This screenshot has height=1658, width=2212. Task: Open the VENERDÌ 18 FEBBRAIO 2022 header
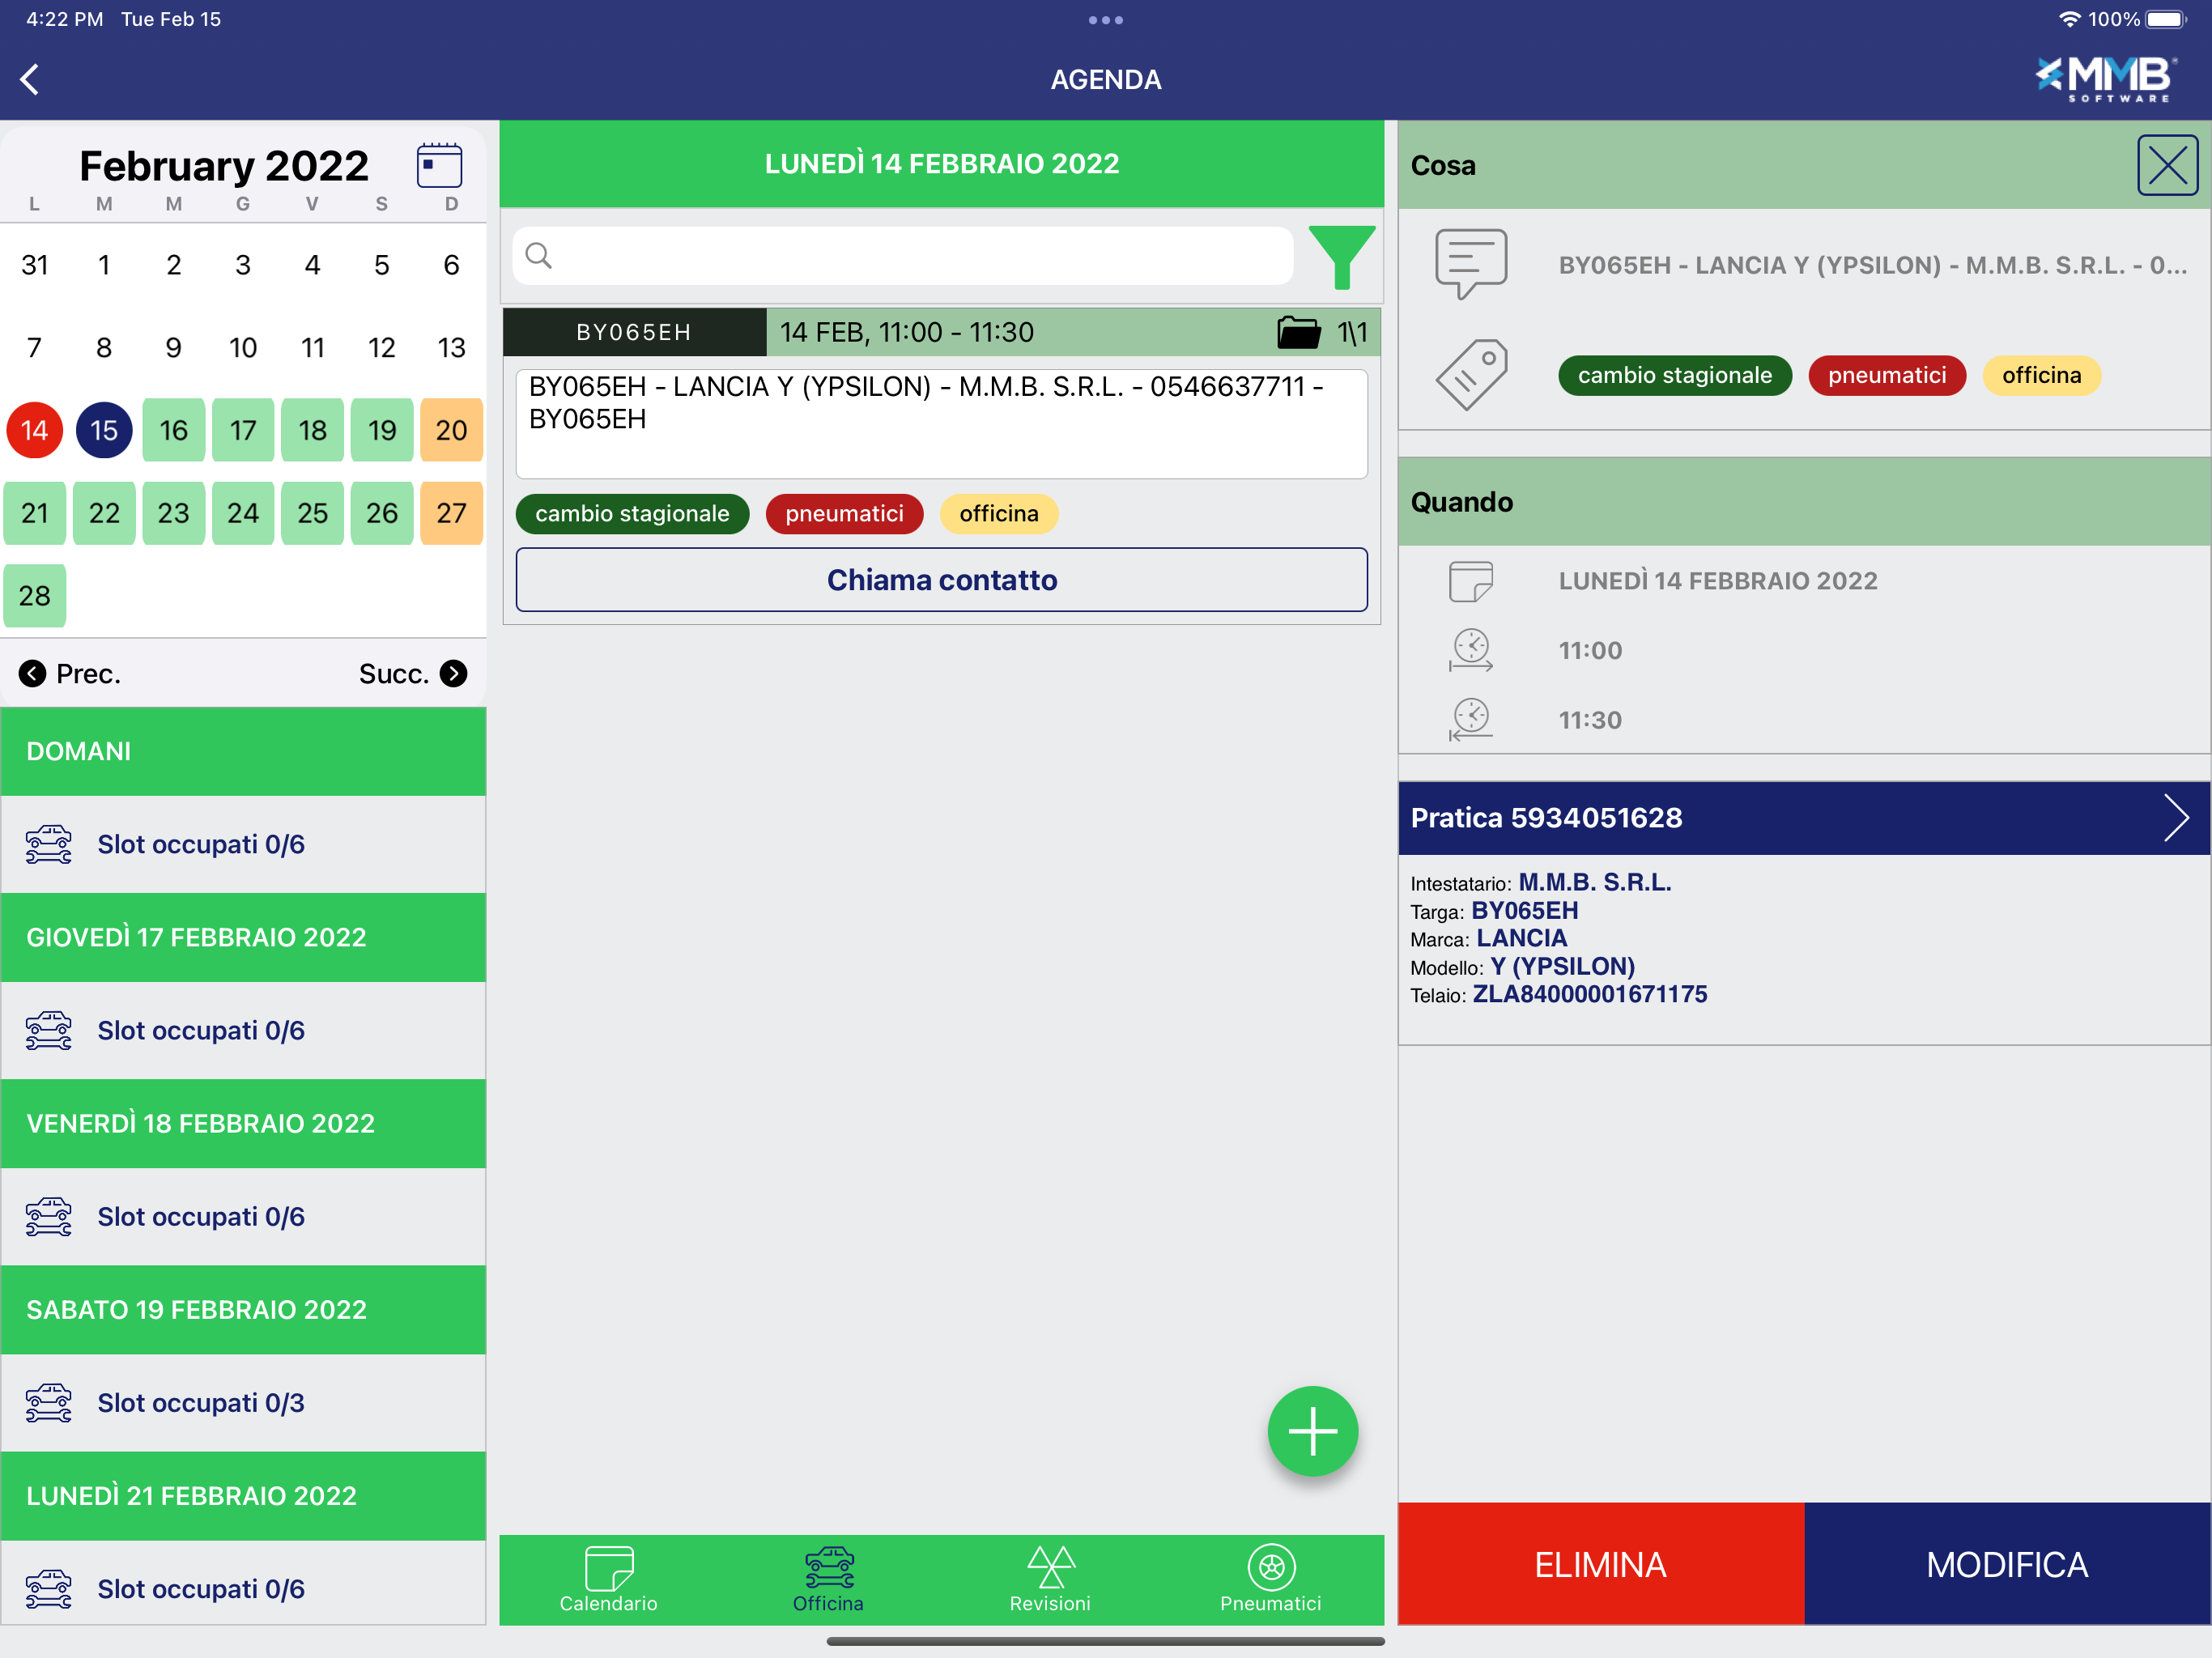(x=243, y=1123)
